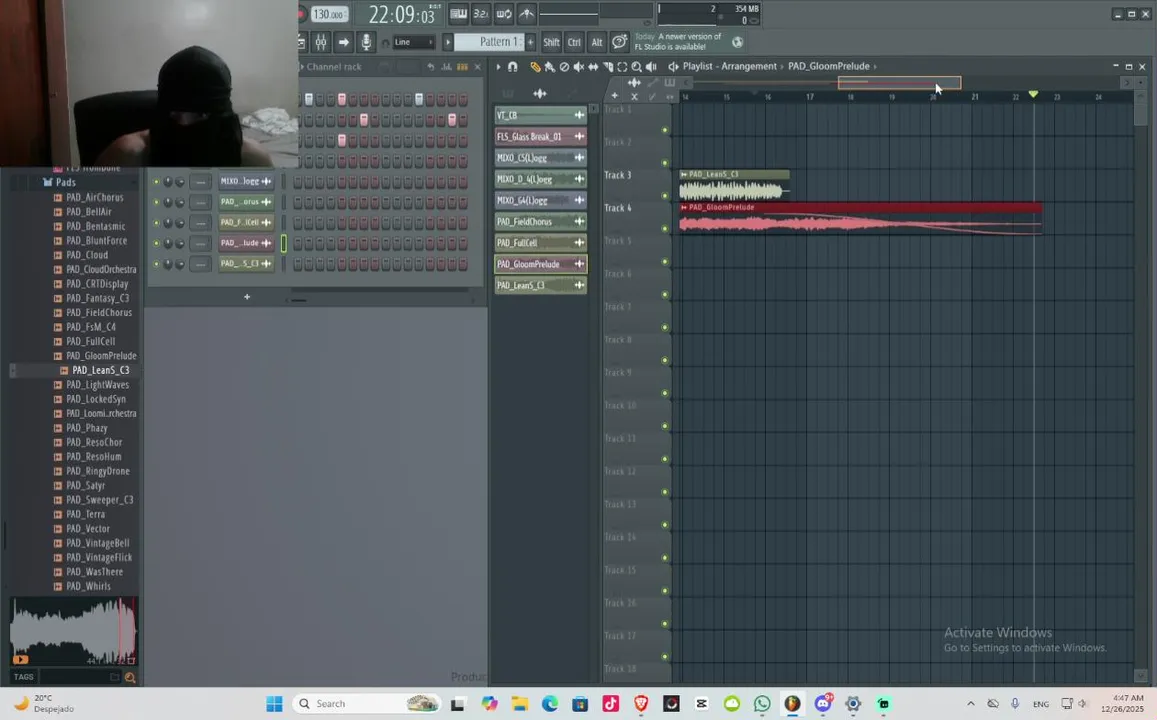
Task: Toggle the metronome icon
Action: pyautogui.click(x=527, y=13)
